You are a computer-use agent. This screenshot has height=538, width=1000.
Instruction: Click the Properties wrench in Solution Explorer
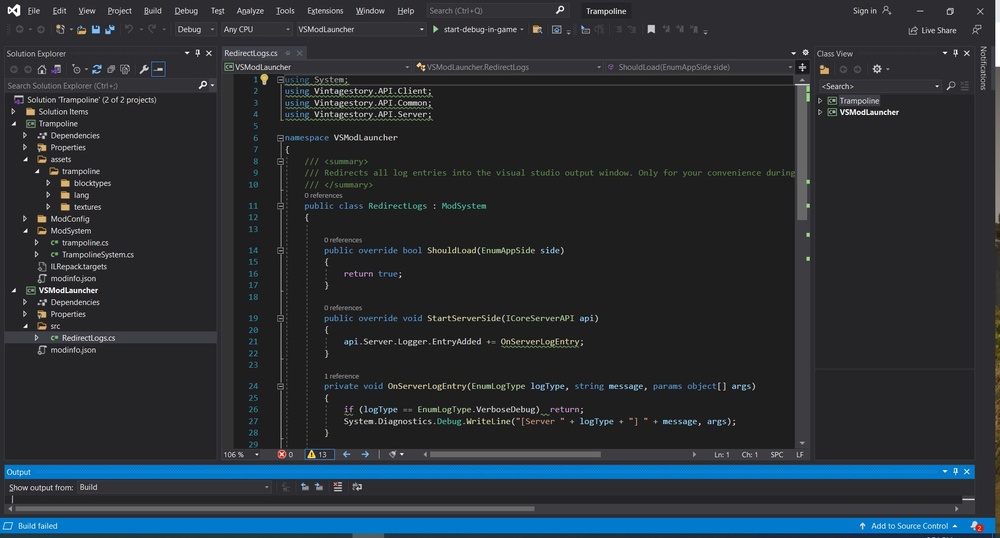pyautogui.click(x=144, y=70)
